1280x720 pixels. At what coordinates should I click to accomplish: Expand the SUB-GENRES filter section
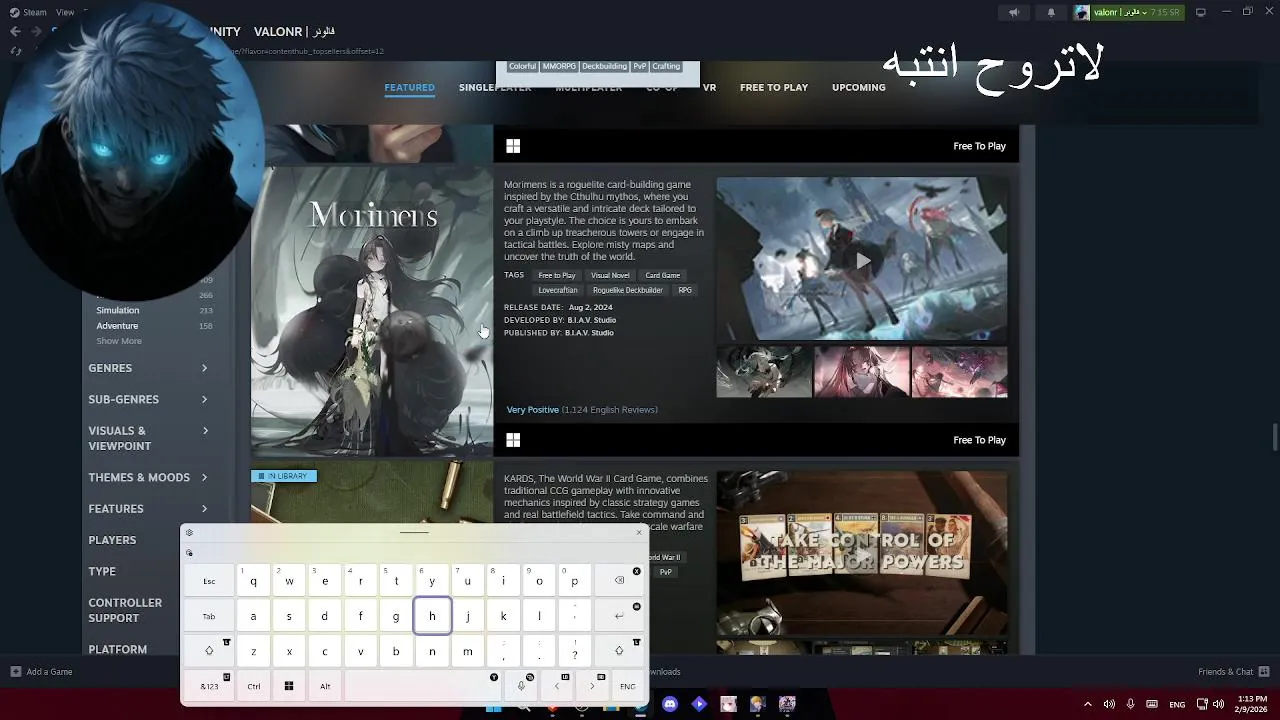[148, 399]
